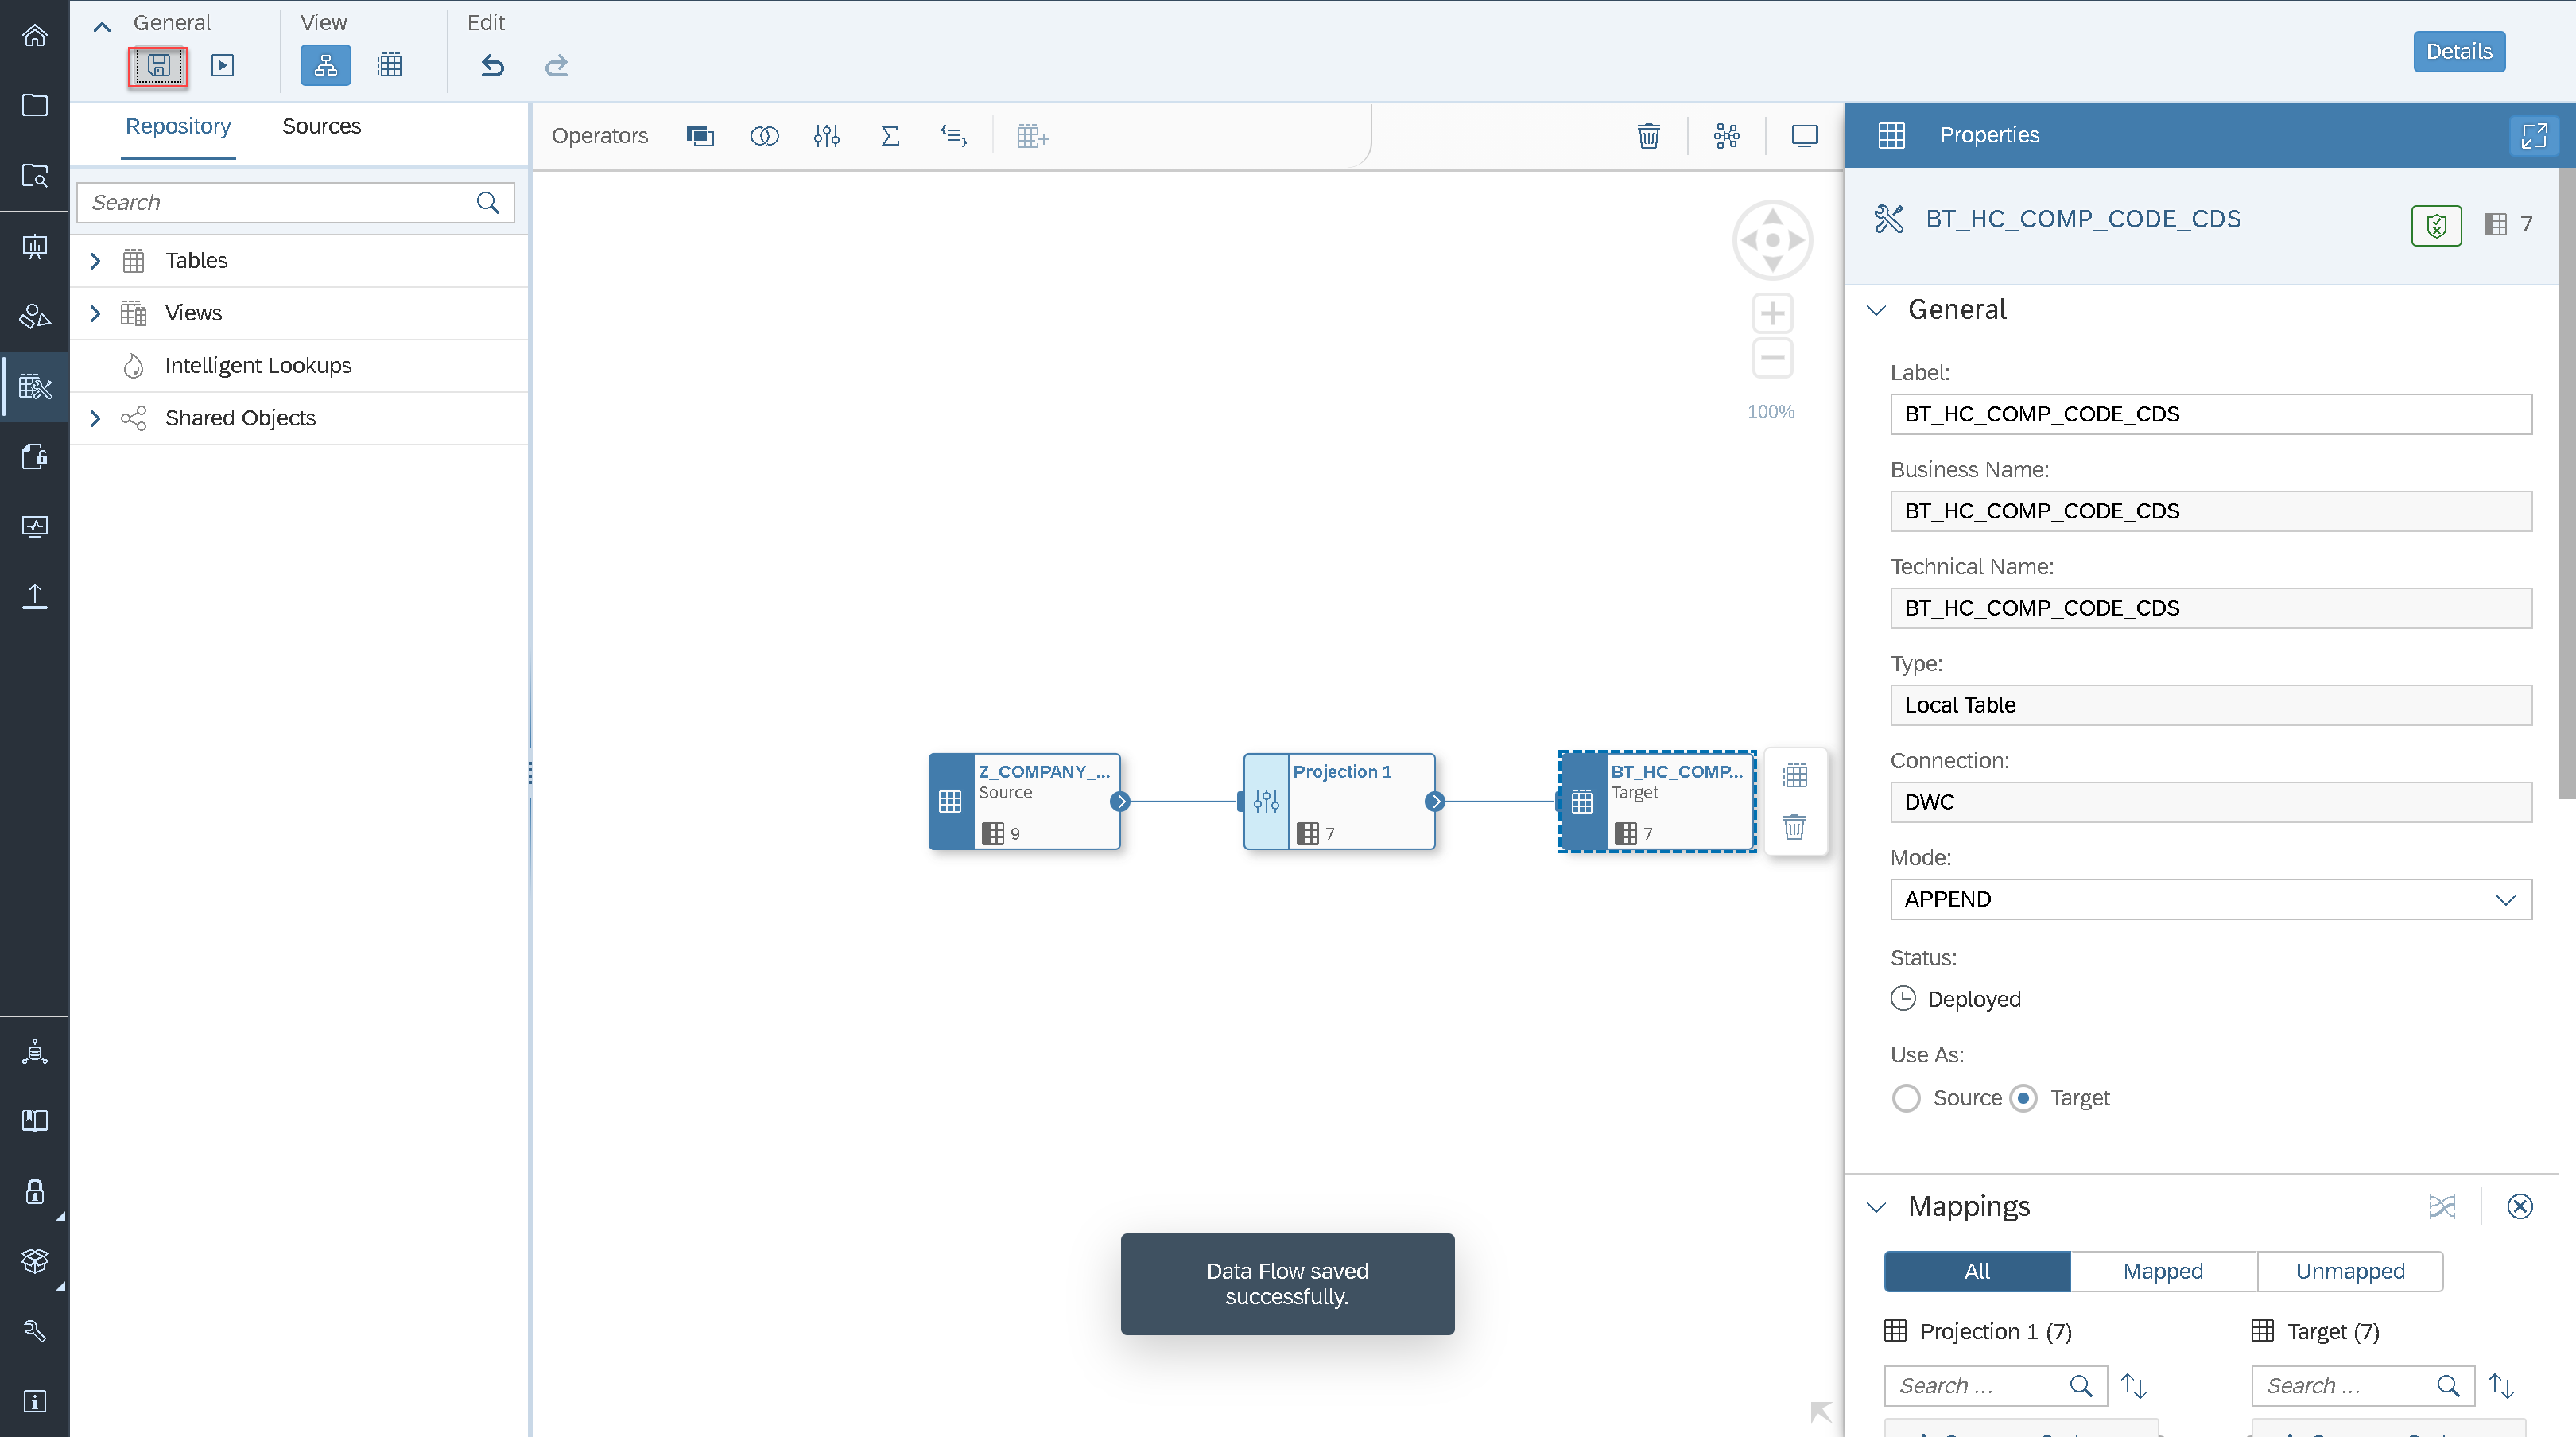Pan canvas using navigation wheel control
This screenshot has width=2576, height=1437.
tap(1772, 240)
